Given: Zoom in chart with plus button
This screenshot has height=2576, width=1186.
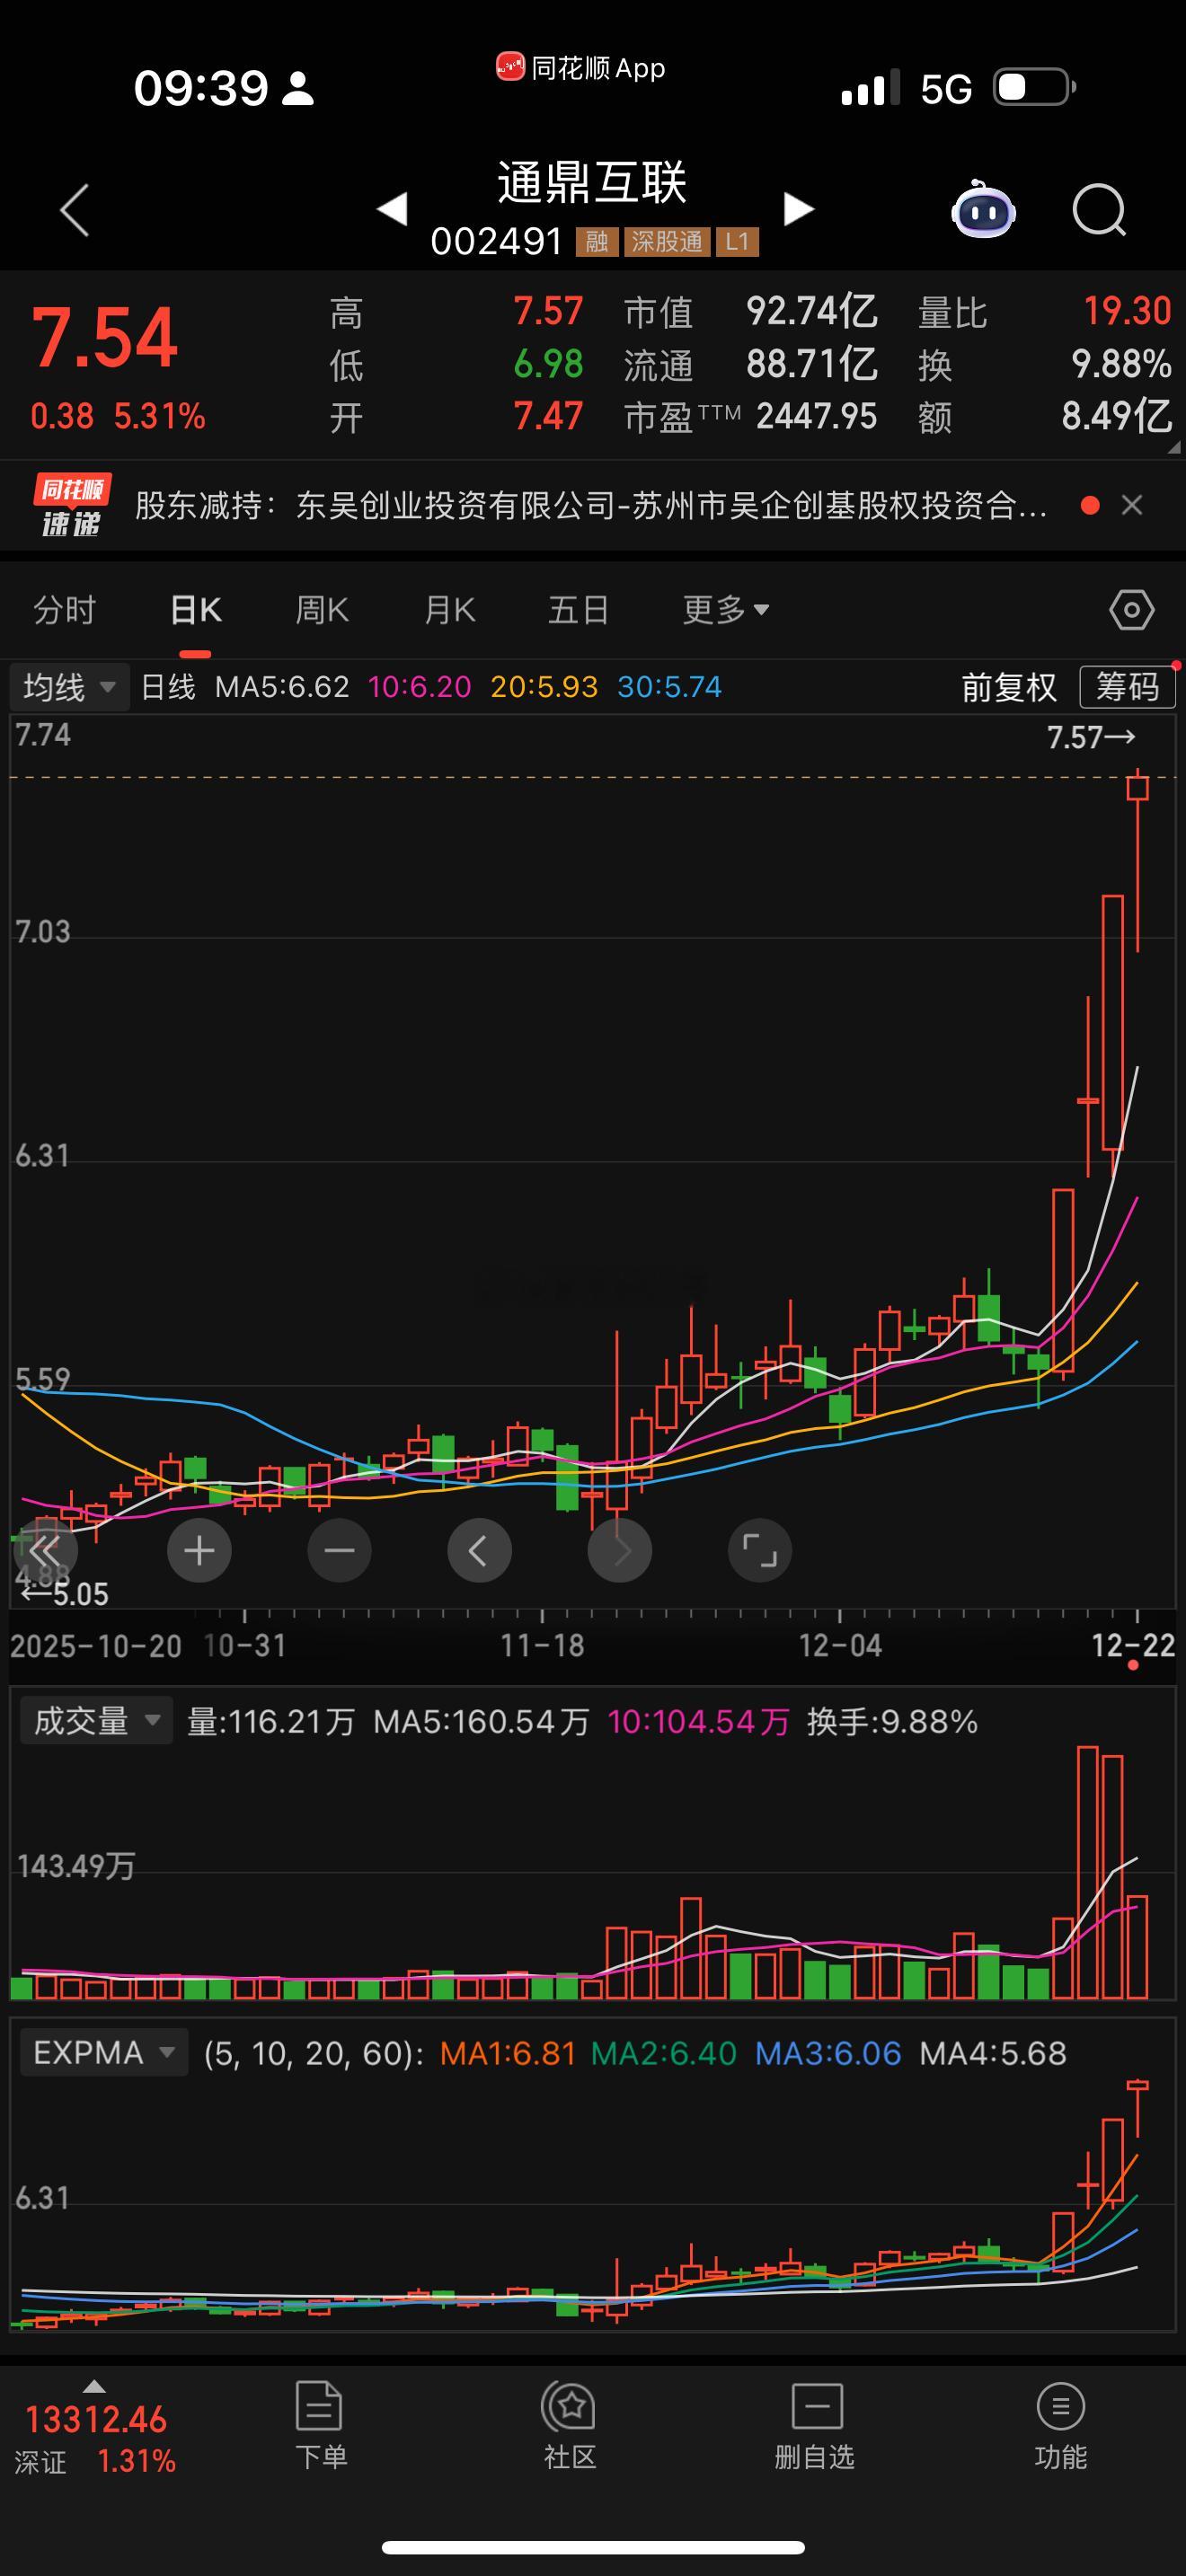Looking at the screenshot, I should (x=199, y=1550).
